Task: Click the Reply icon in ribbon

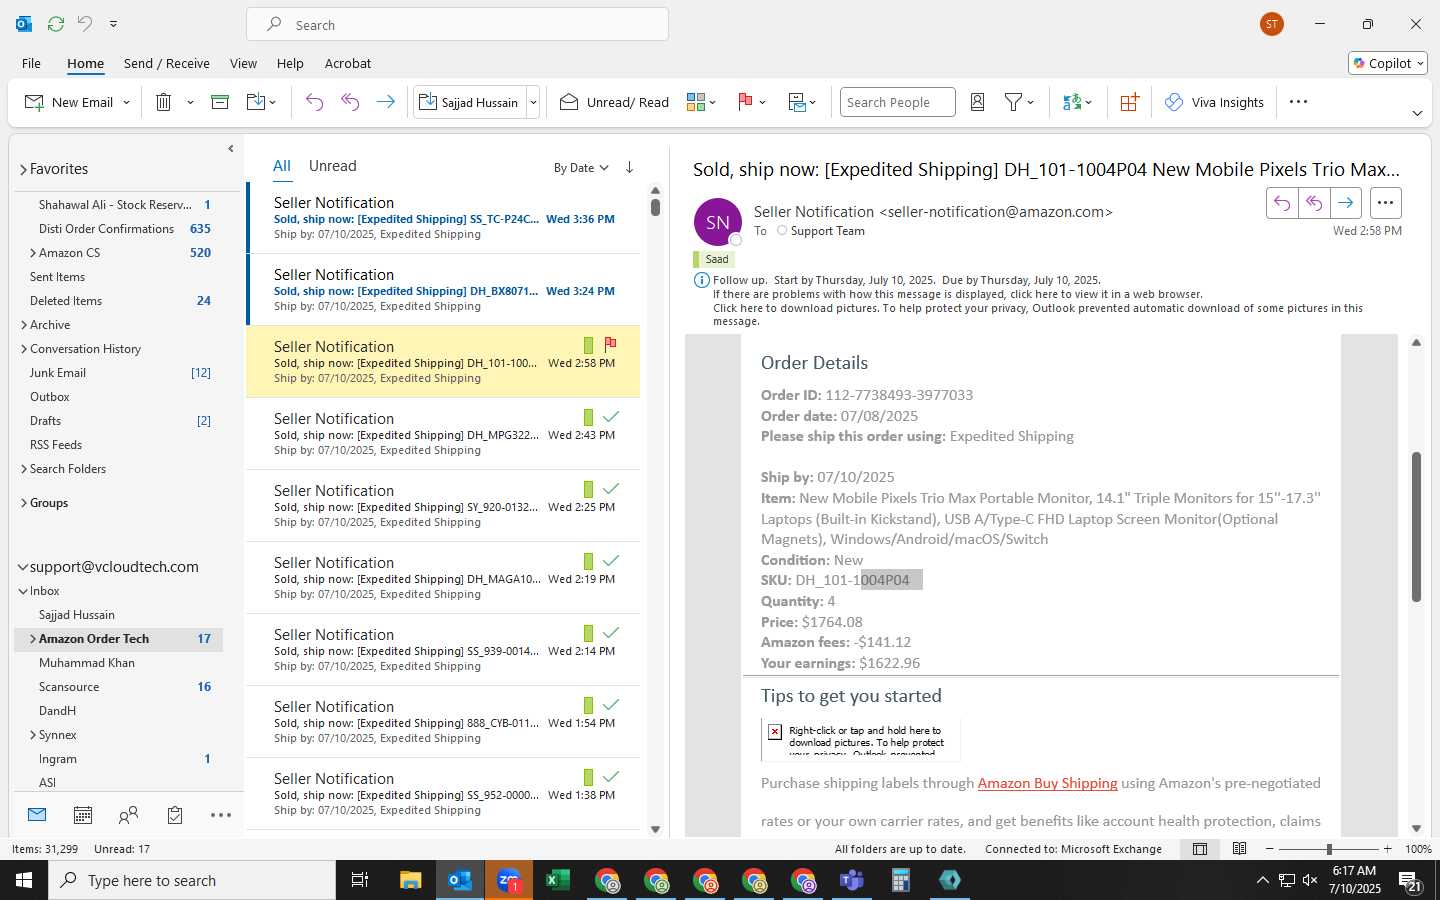Action: click(x=314, y=102)
